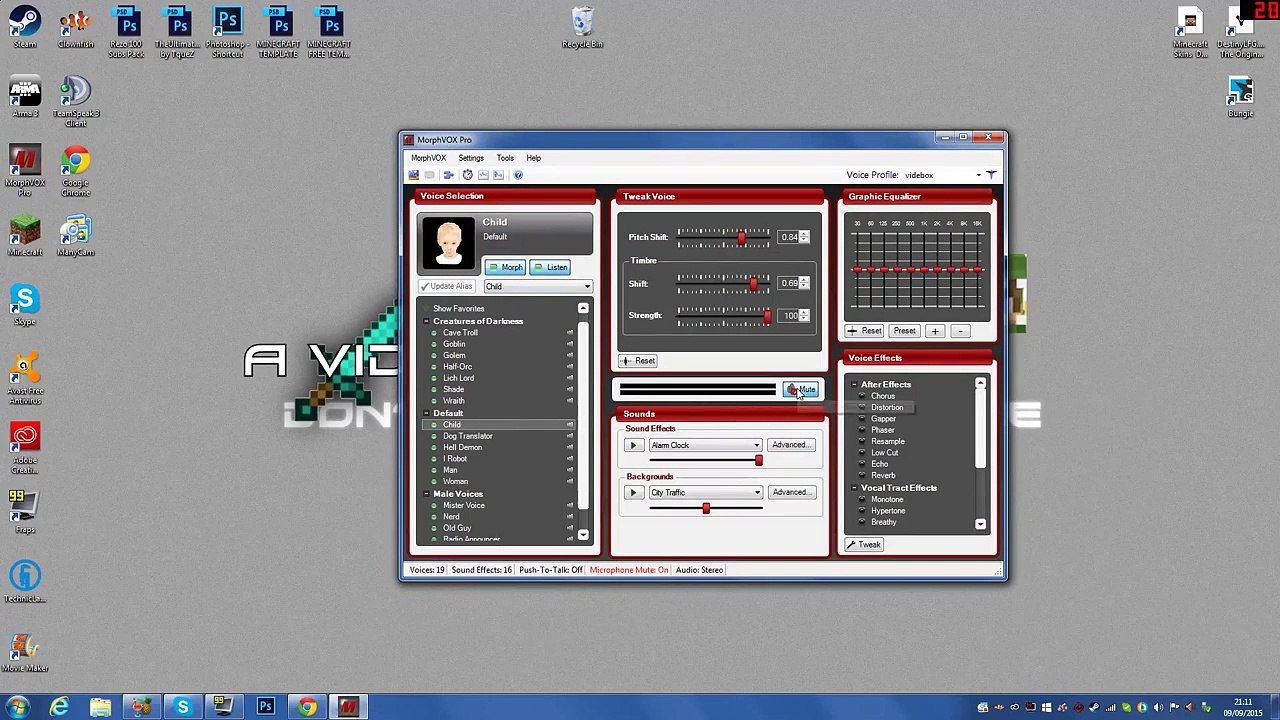Collapse the After Effects group
This screenshot has height=720, width=1280.
coord(854,385)
